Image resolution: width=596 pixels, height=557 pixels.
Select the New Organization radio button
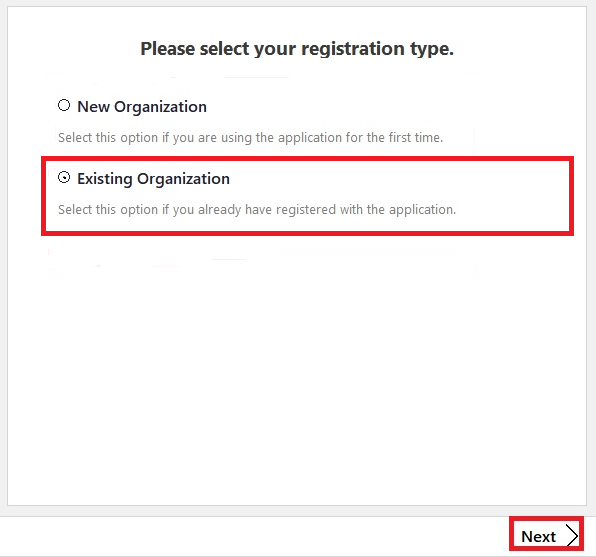tap(64, 105)
